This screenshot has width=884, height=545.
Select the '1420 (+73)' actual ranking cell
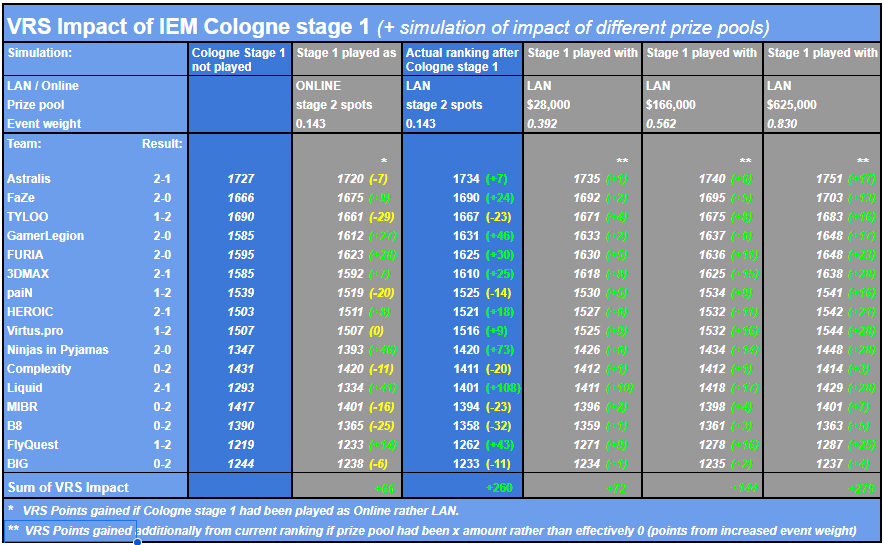(x=483, y=350)
